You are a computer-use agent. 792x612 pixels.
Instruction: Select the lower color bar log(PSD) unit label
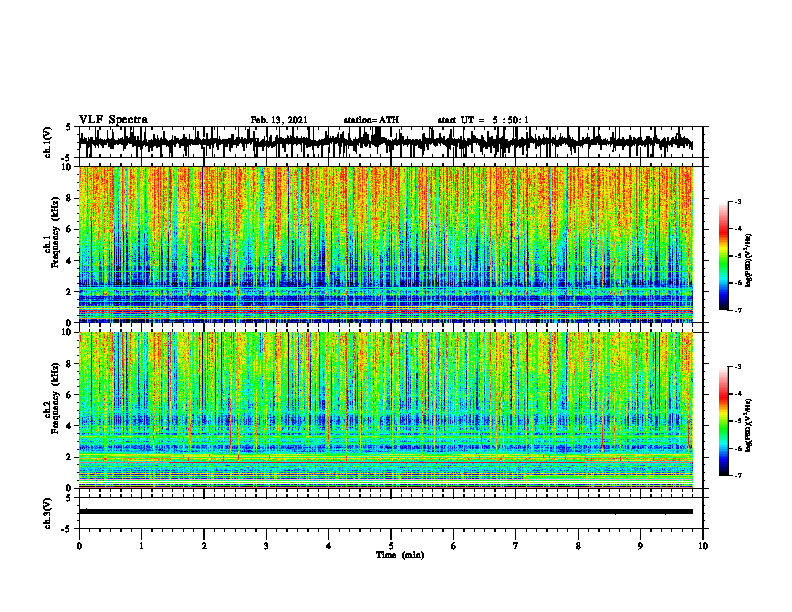tap(749, 426)
